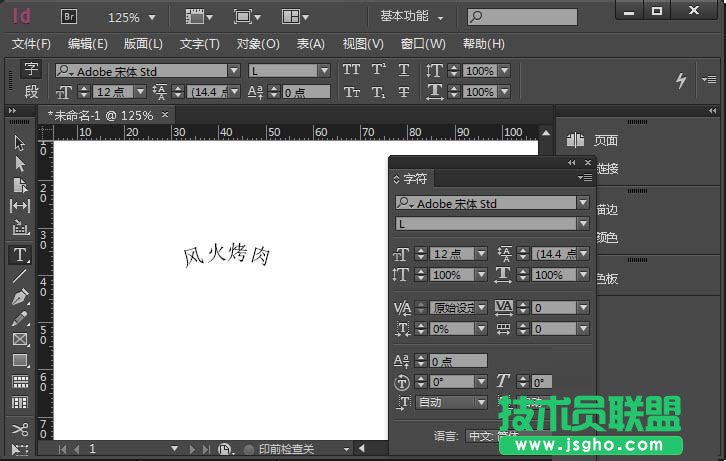Go to first page button
Screen dimensions: 726x461
tap(63, 449)
